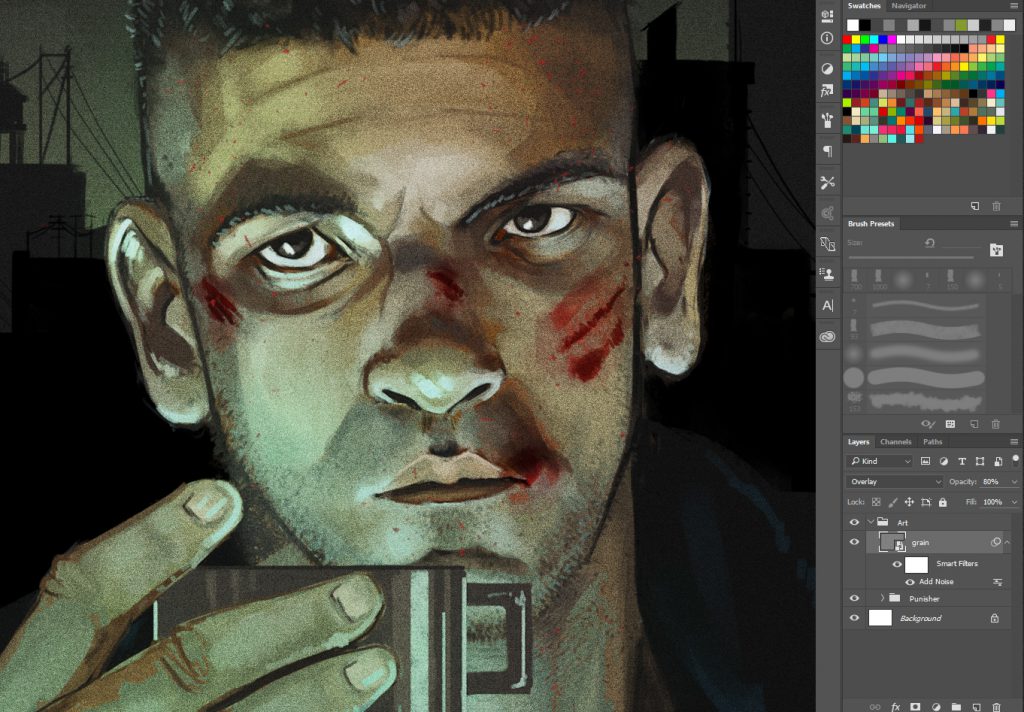Click the Delete layer trash icon
This screenshot has width=1024, height=712.
(997, 707)
